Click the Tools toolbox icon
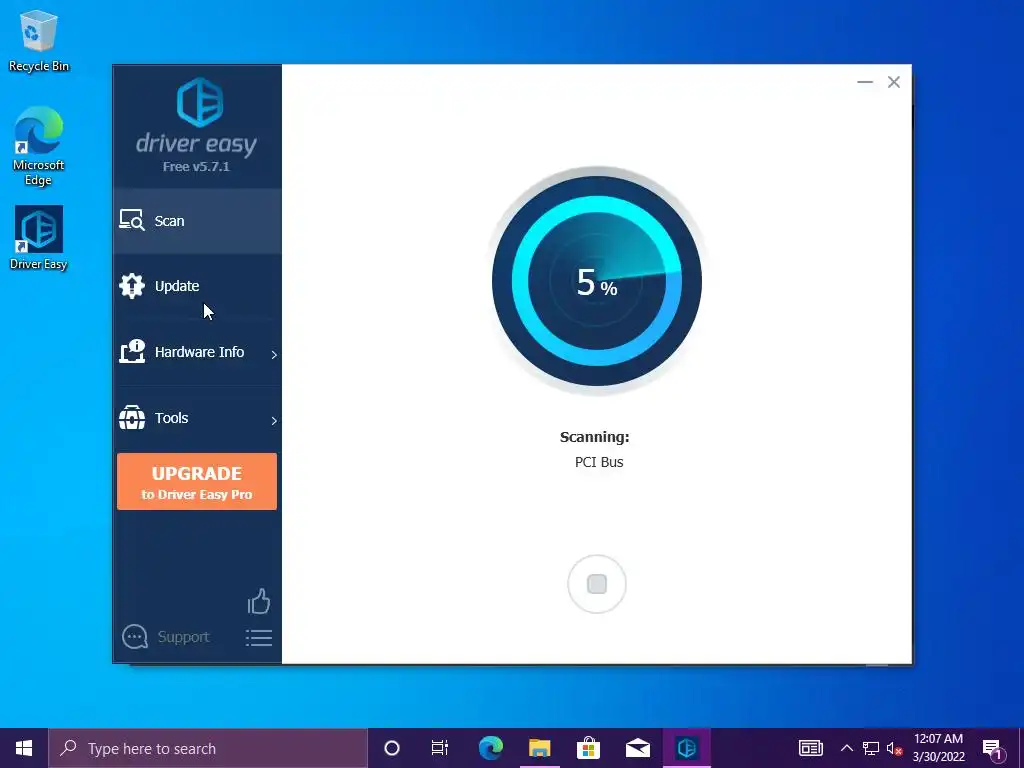 point(132,418)
